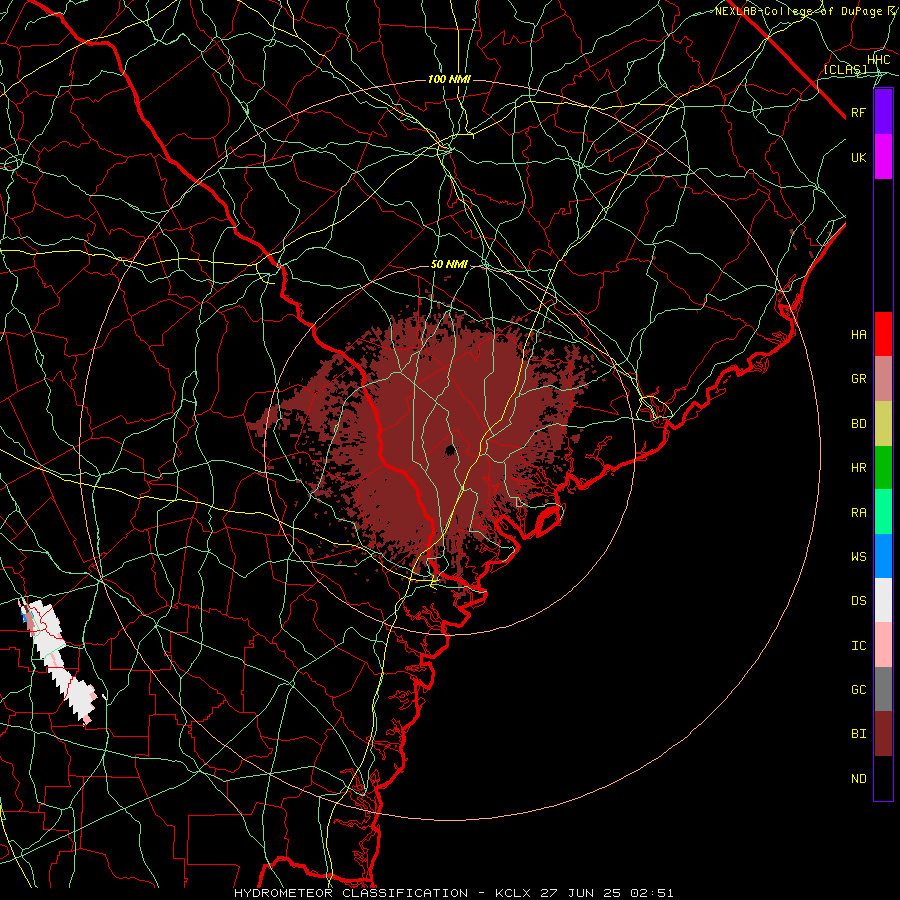Click the [CLAS] units label
Viewport: 900px width, 900px height.
coord(845,69)
